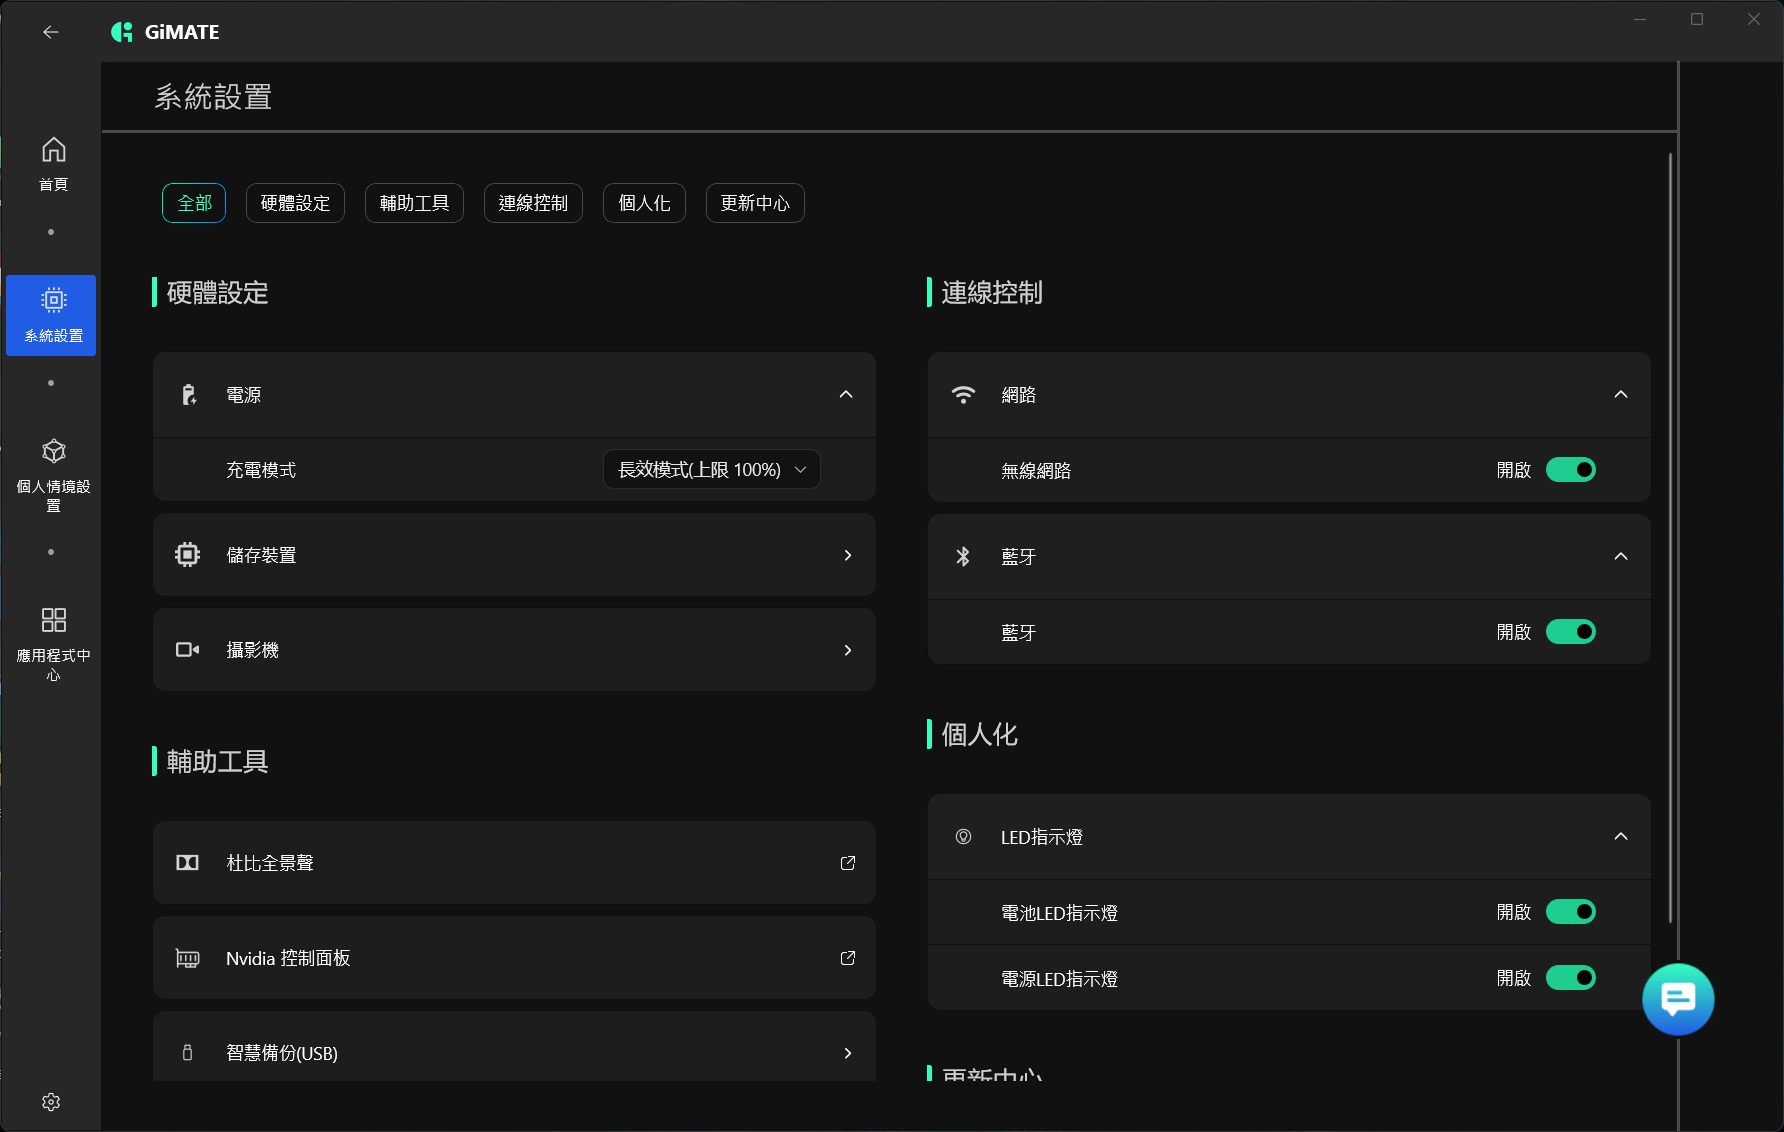The width and height of the screenshot is (1784, 1132).
Task: Open 個人情境設置 cube icon
Action: [x=54, y=451]
